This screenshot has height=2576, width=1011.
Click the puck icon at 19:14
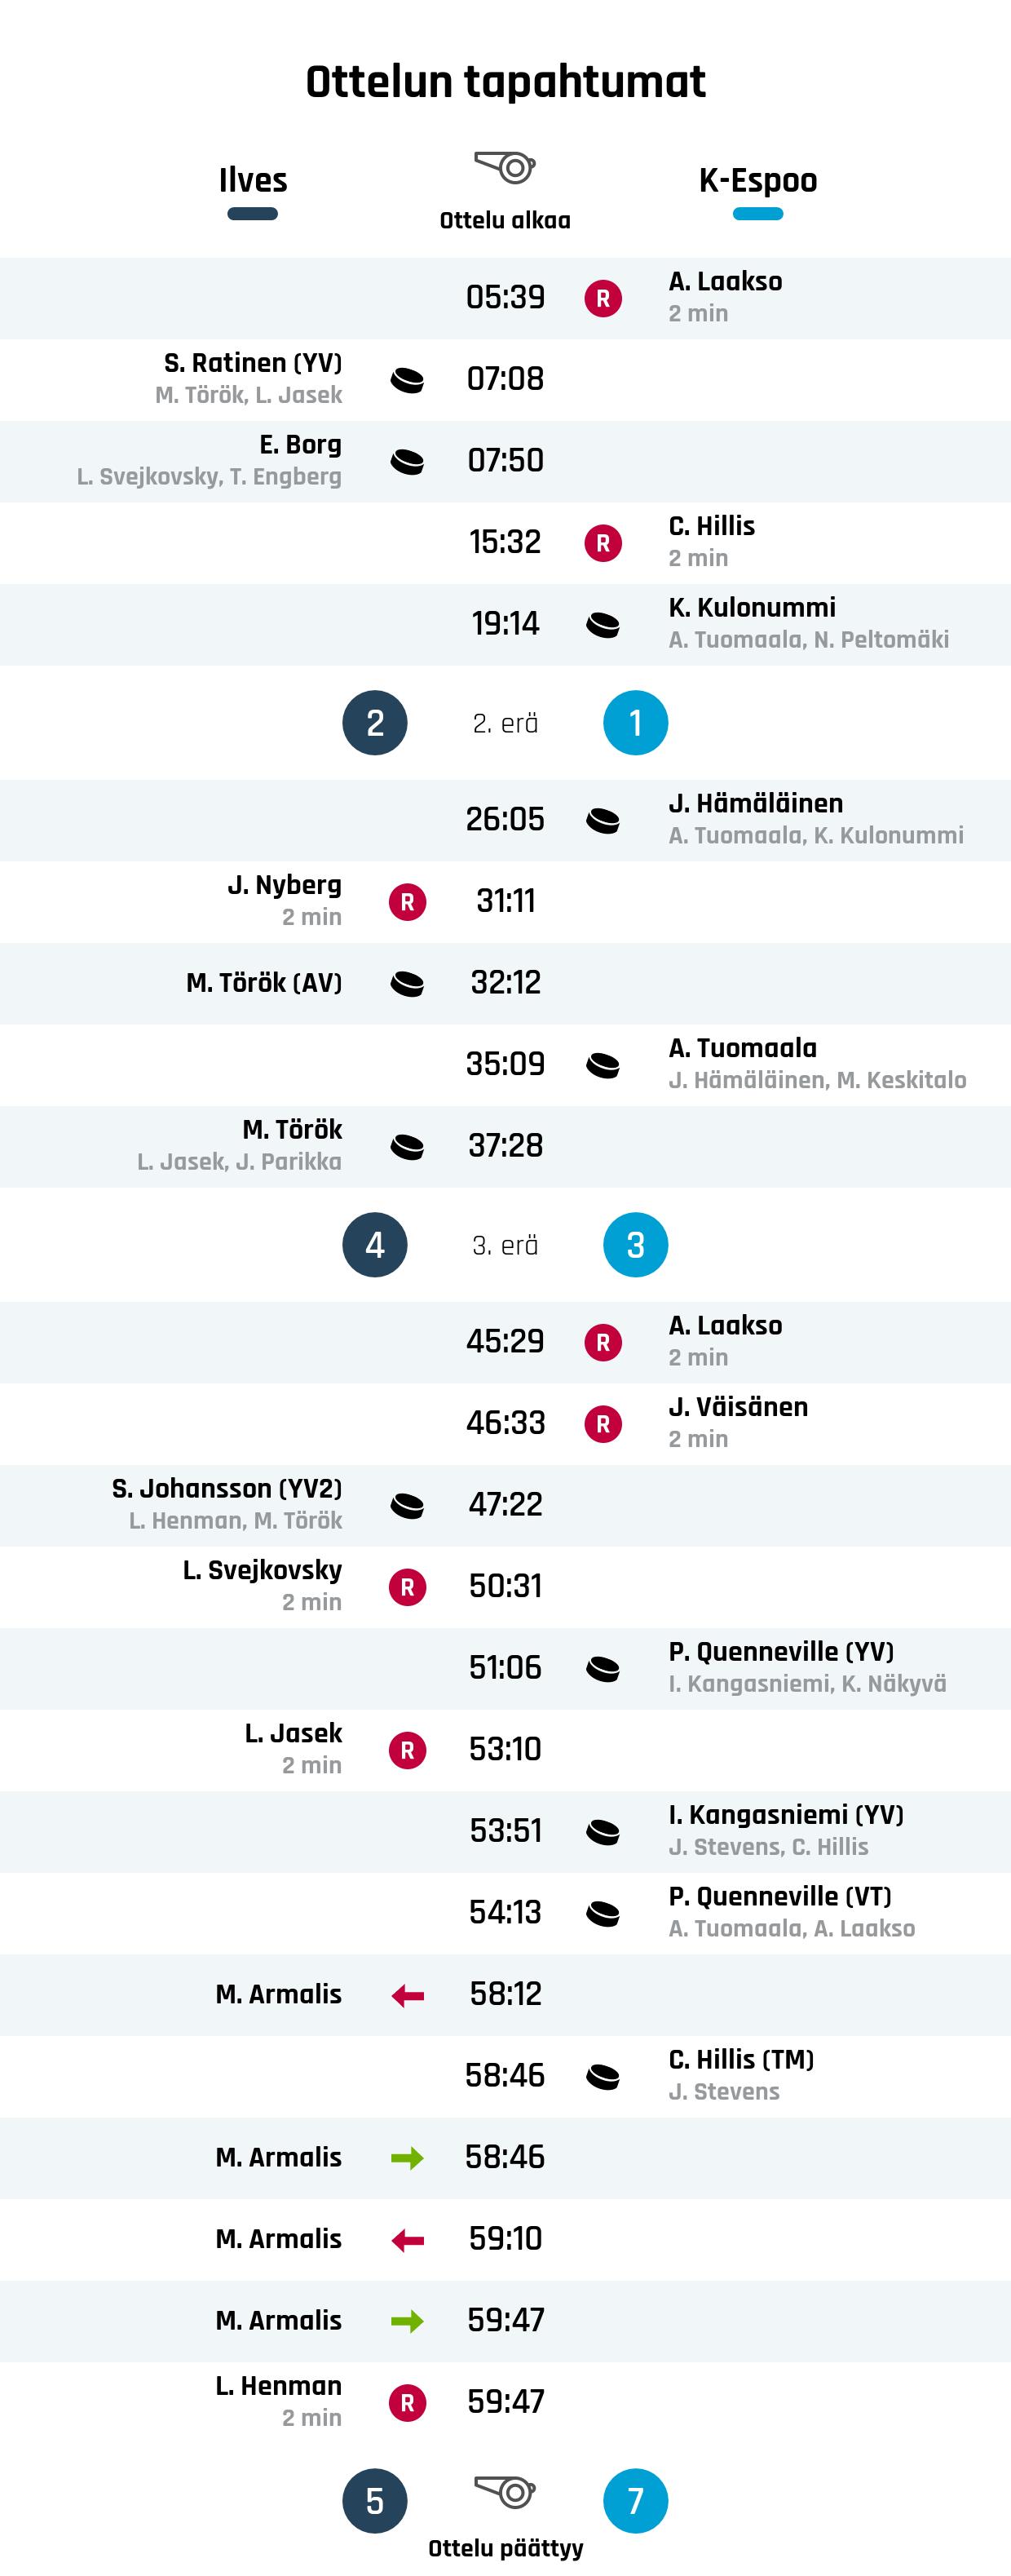pos(603,625)
